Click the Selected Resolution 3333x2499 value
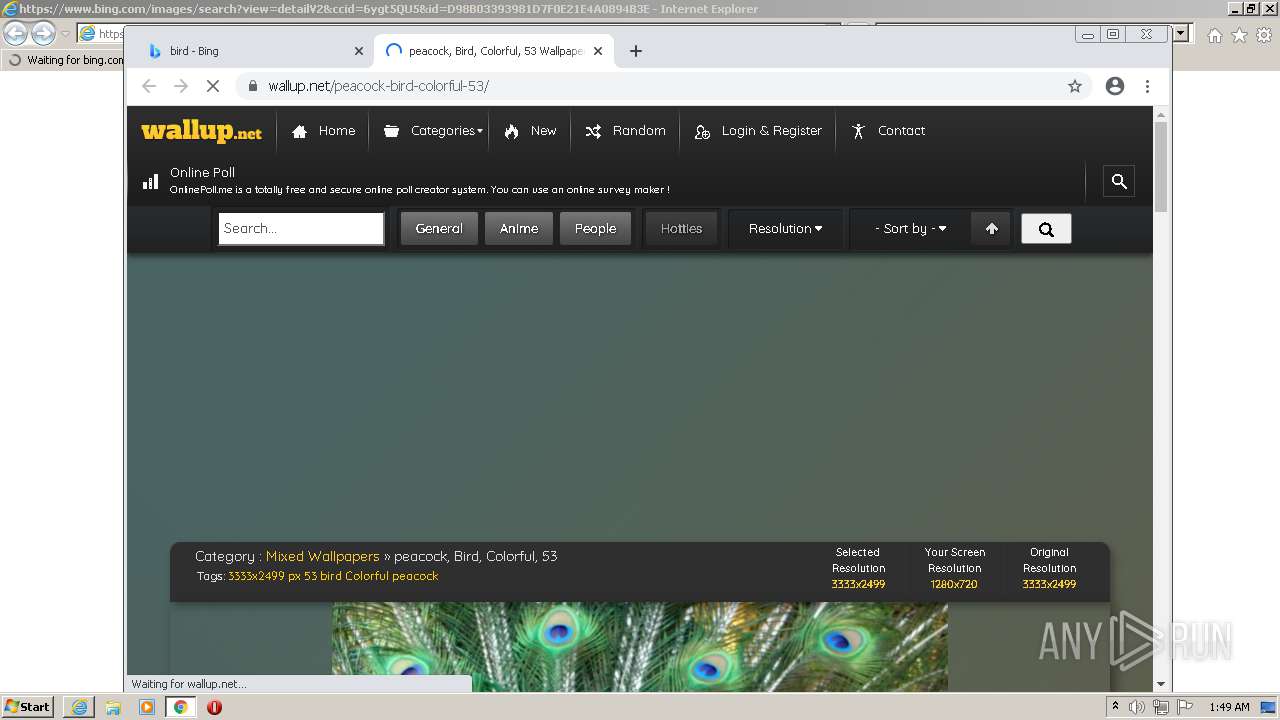Image resolution: width=1280 pixels, height=720 pixels. tap(858, 584)
